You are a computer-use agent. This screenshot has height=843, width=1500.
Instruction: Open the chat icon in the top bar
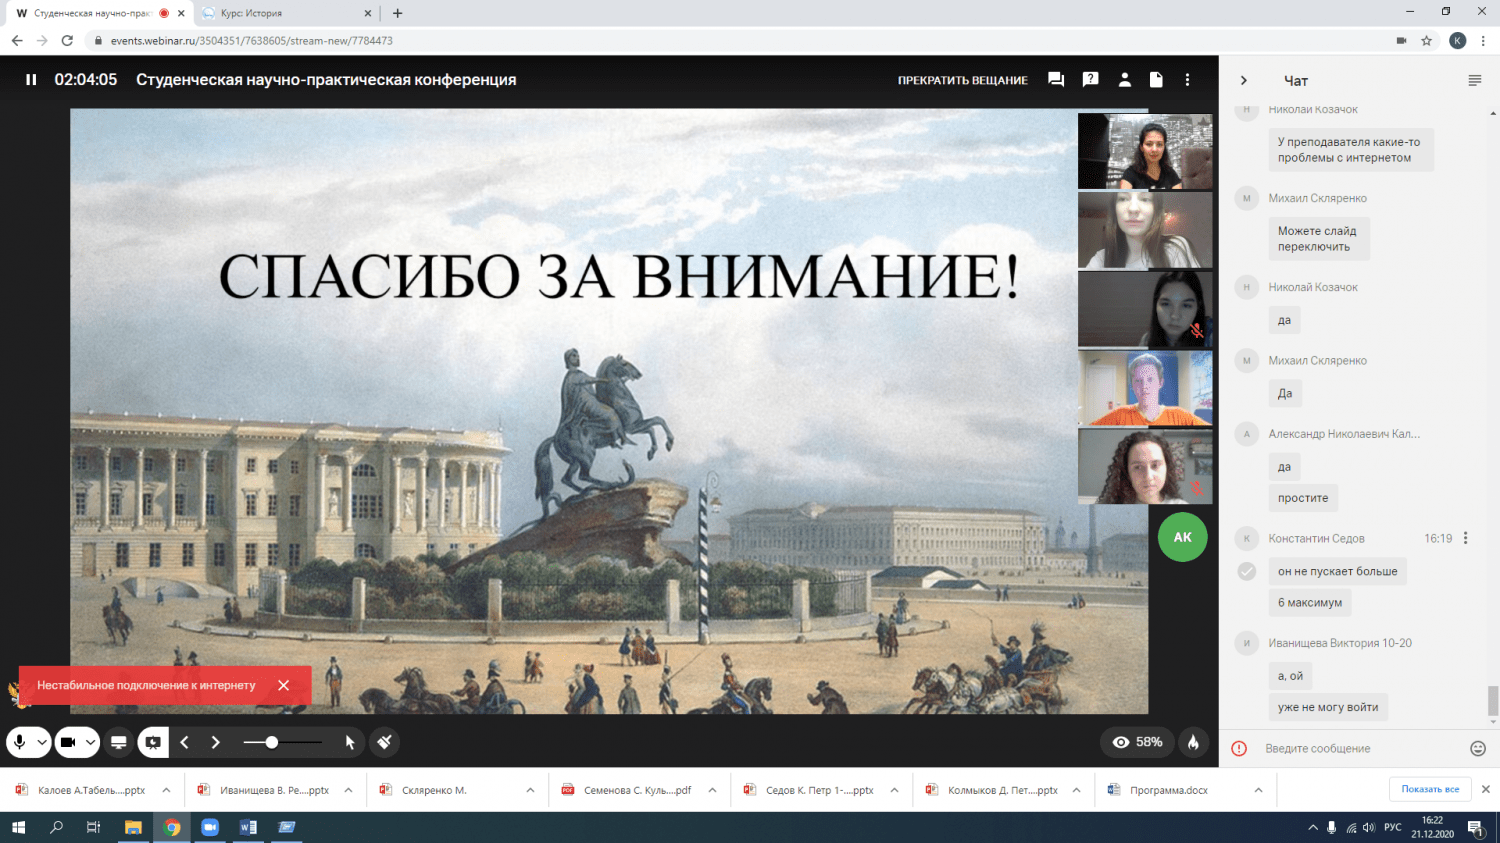pyautogui.click(x=1056, y=80)
